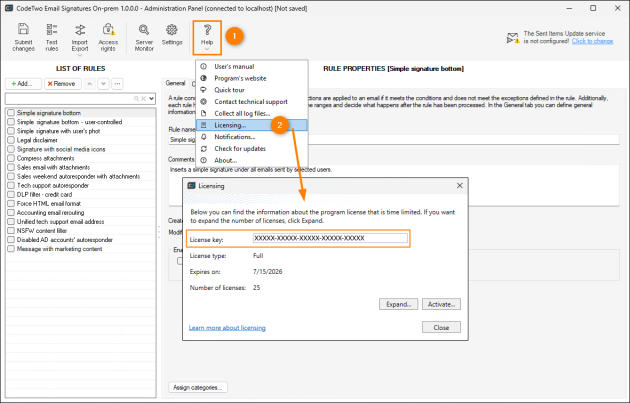Click the Check for updates refresh icon
The image size is (630, 403).
click(204, 149)
